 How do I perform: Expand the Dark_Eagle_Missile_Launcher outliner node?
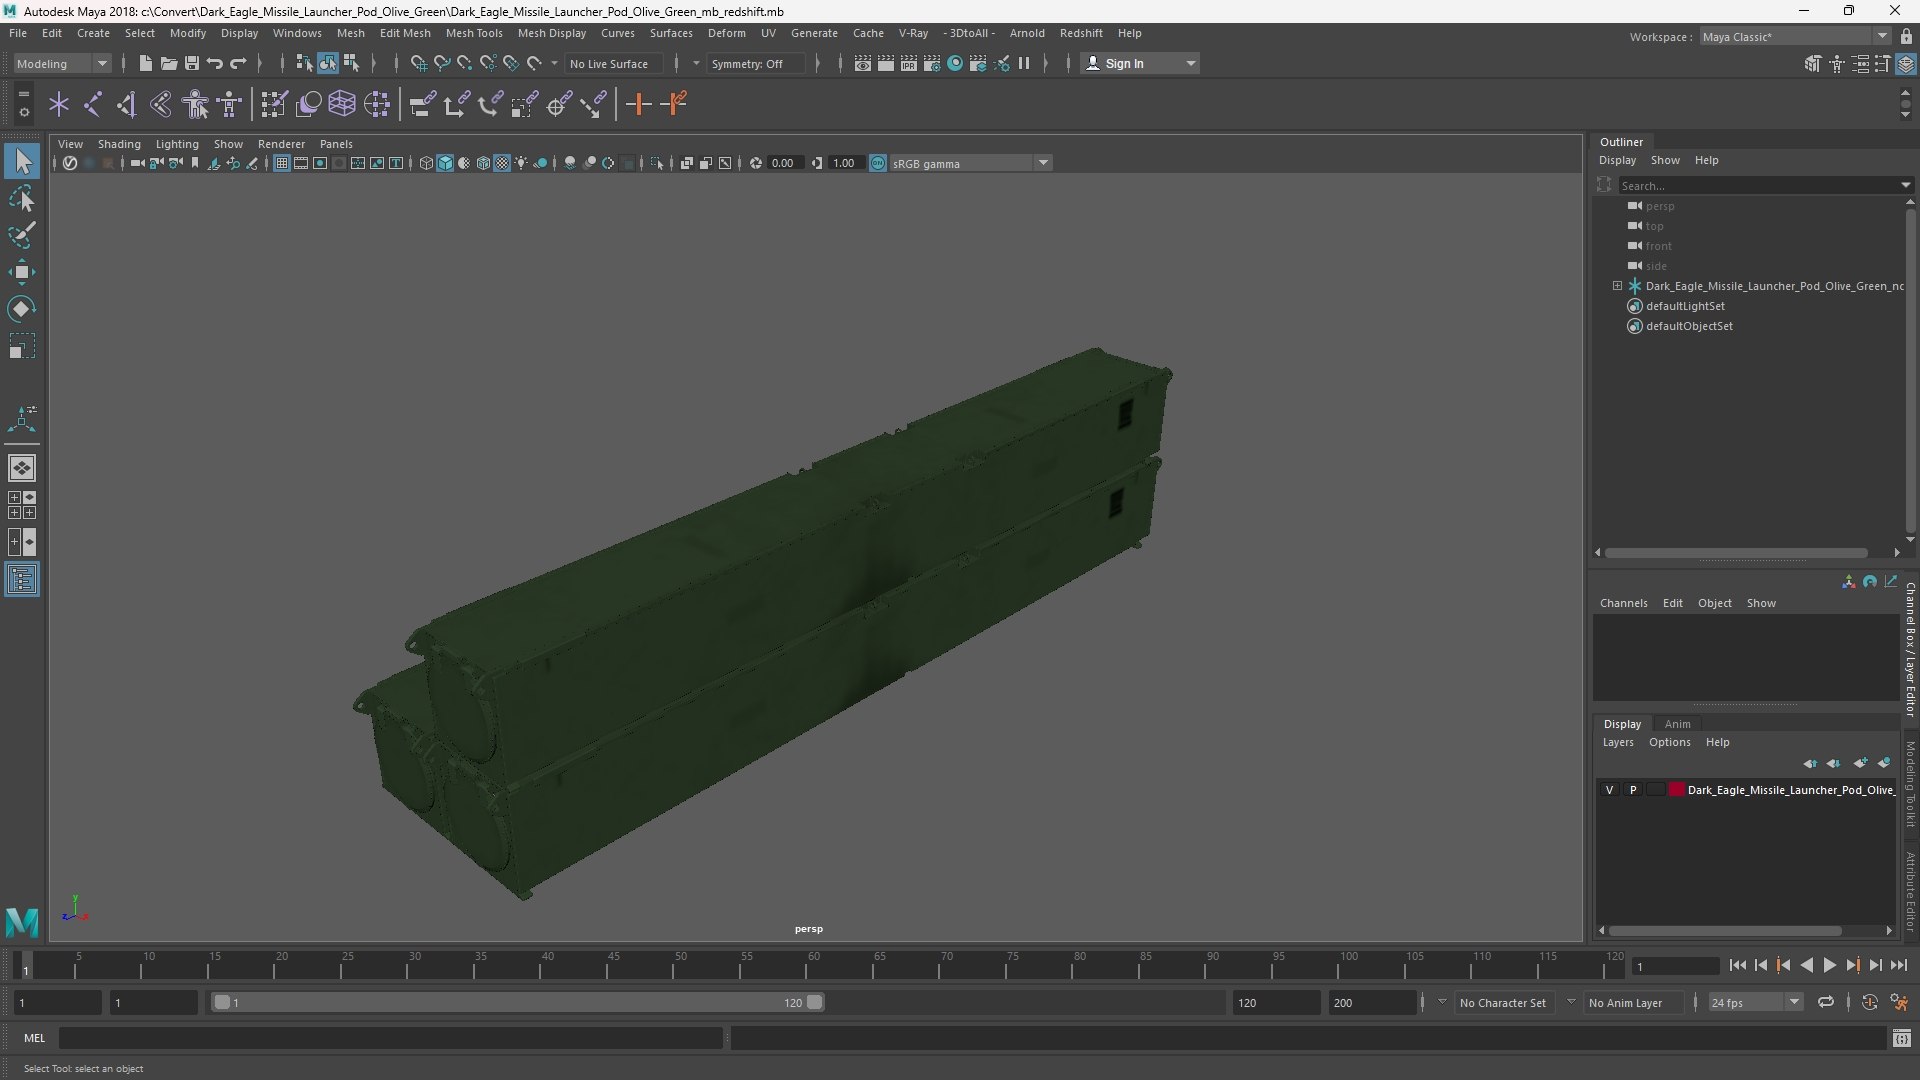click(1617, 286)
